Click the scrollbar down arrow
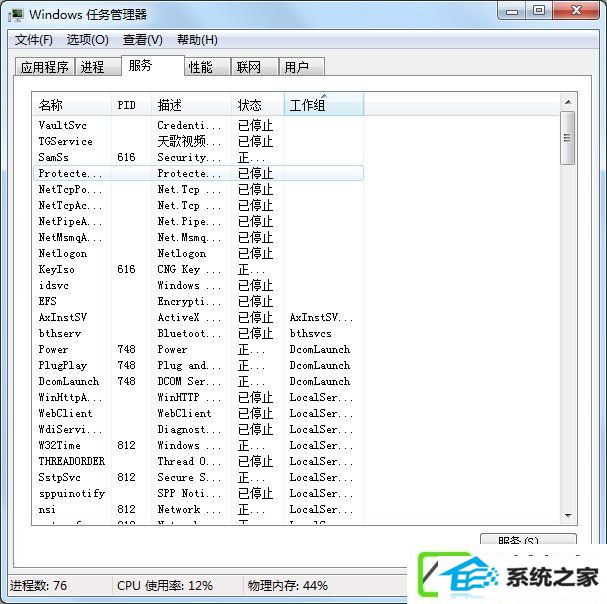Viewport: 607px width, 604px height. [x=568, y=515]
